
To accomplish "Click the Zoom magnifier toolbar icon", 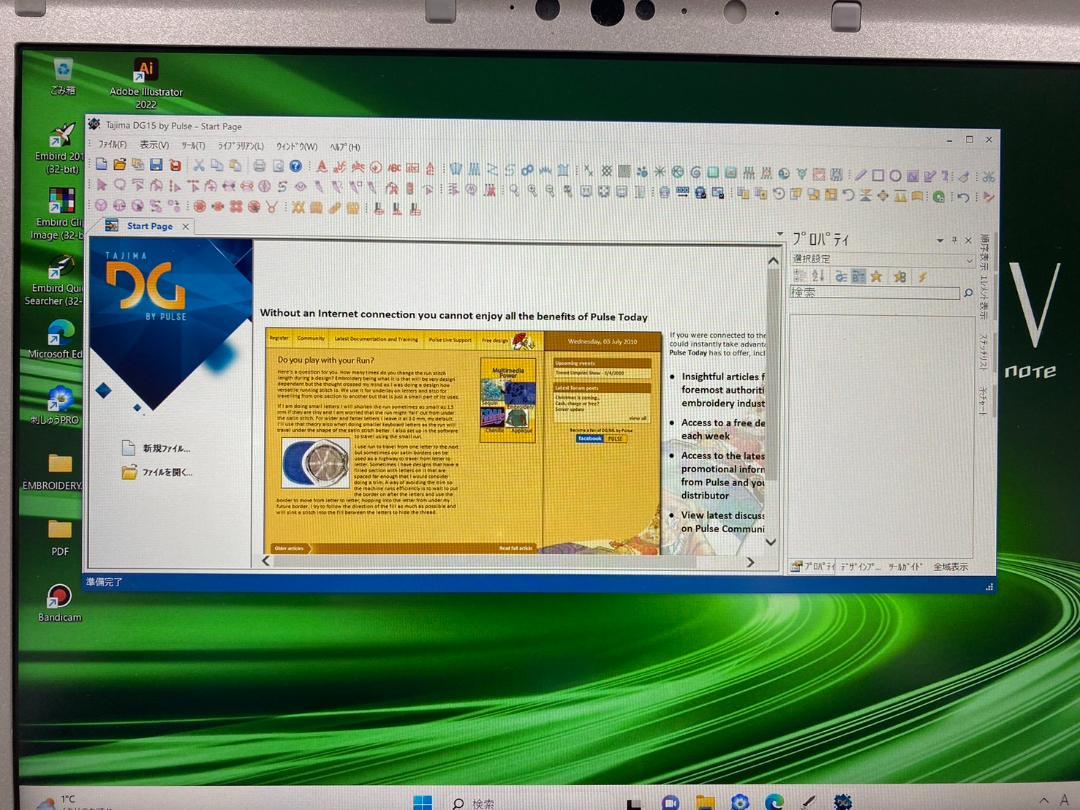I will pyautogui.click(x=515, y=190).
